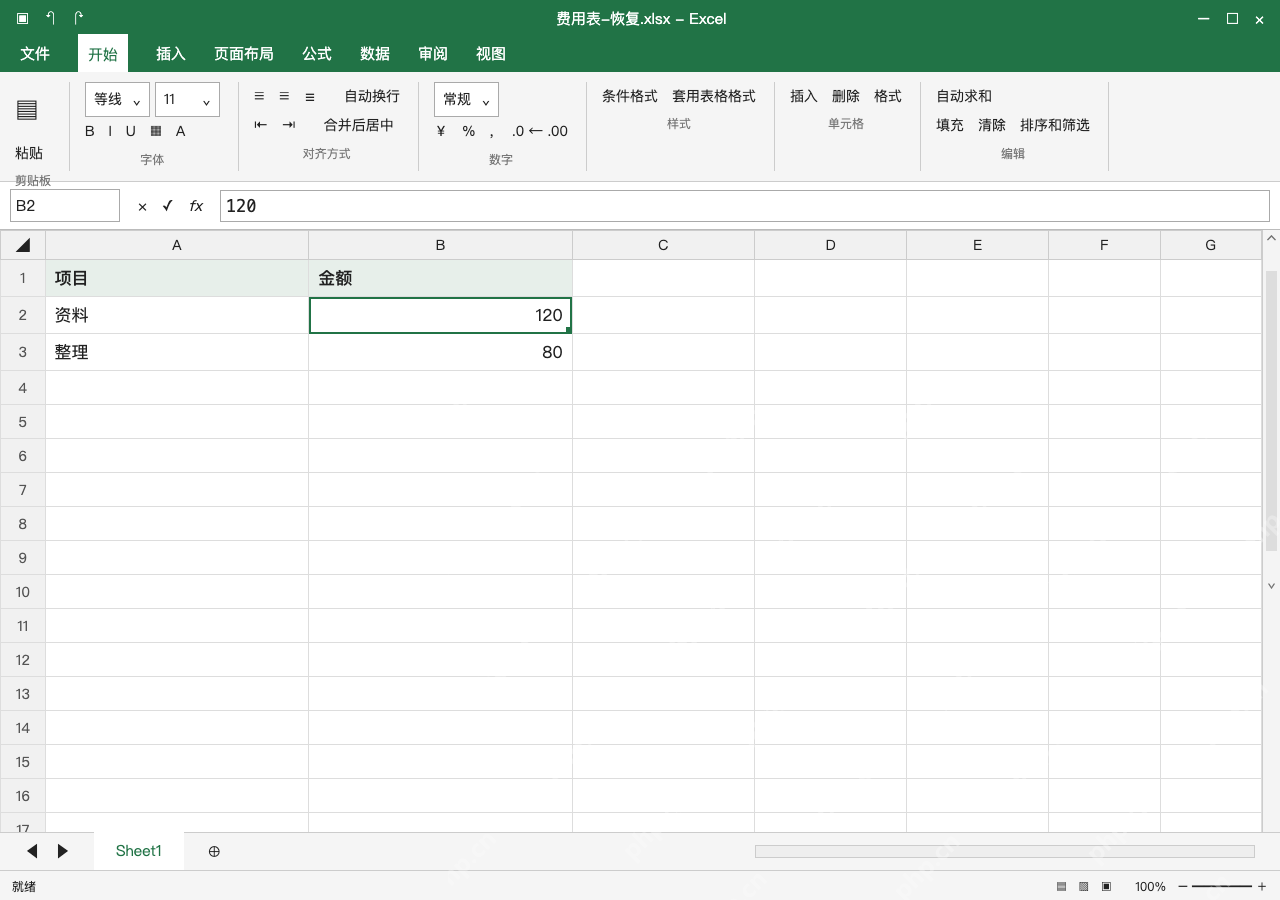This screenshot has height=900, width=1280.
Task: Toggle 自动换行 wrap text
Action: [x=372, y=96]
